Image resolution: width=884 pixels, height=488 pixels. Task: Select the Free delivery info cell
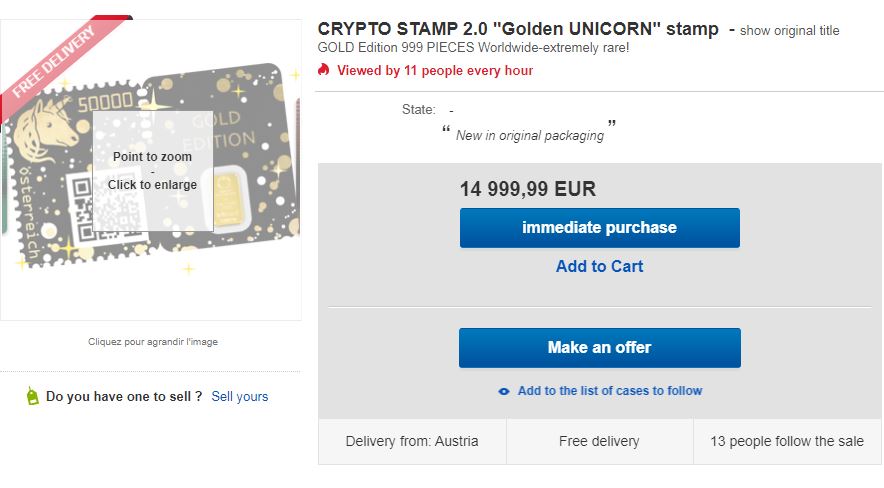tap(599, 441)
